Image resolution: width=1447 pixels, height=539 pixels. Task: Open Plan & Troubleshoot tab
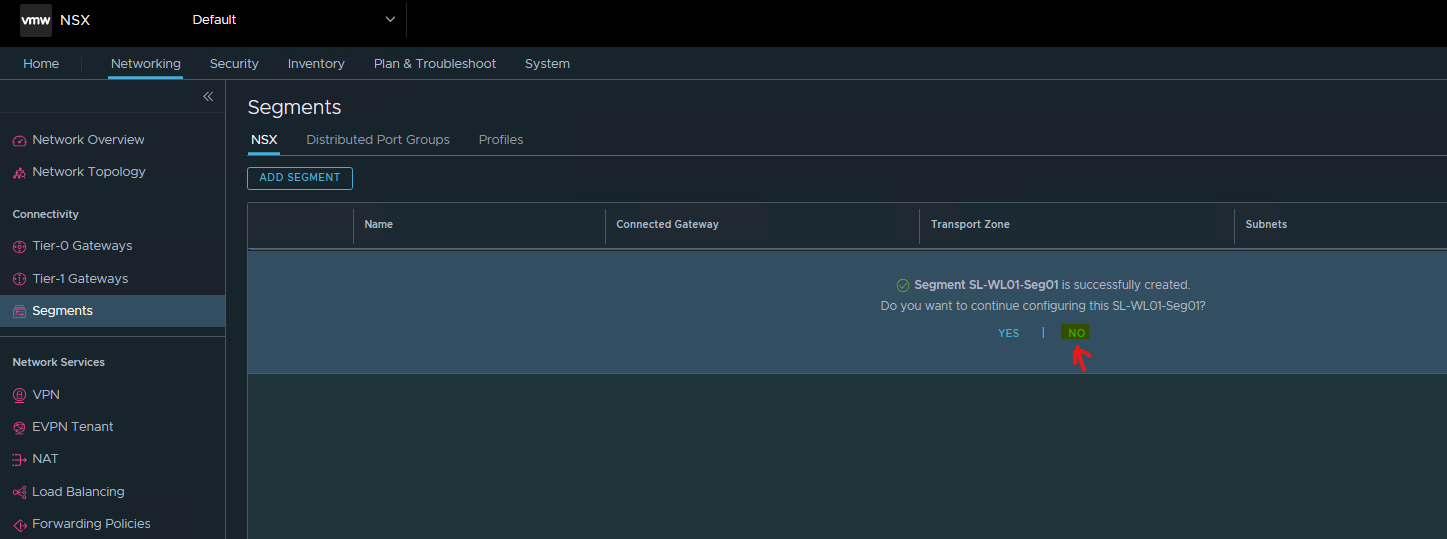(x=435, y=63)
